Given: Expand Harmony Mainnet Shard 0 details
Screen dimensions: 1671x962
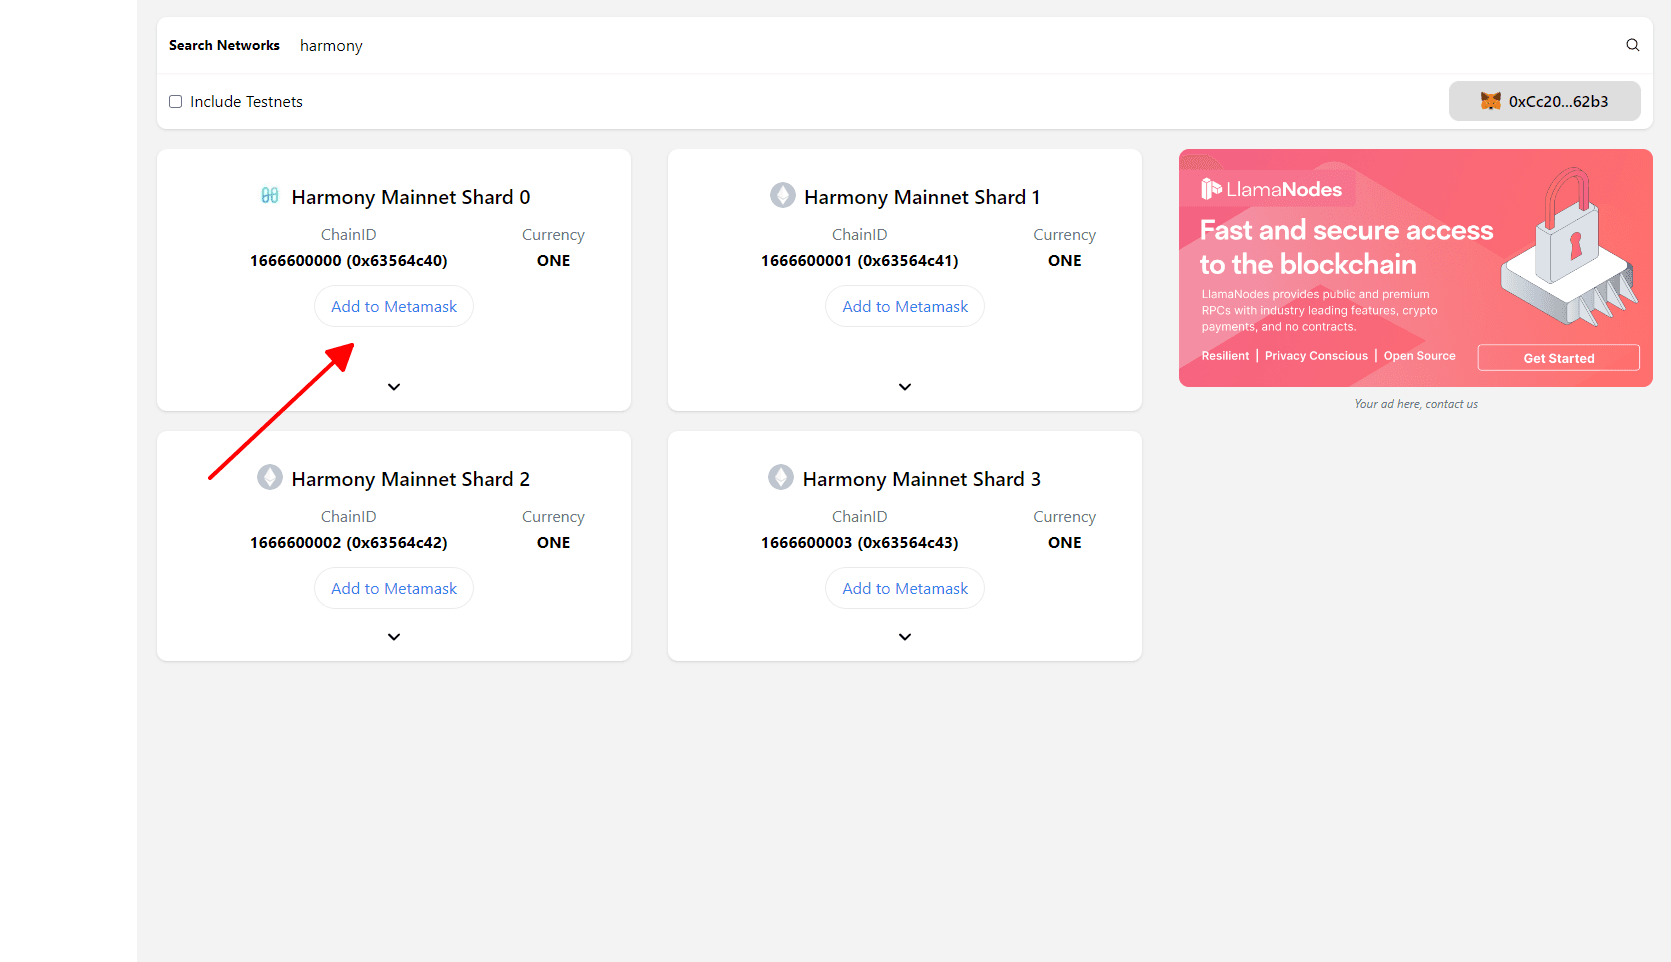Looking at the screenshot, I should point(394,387).
